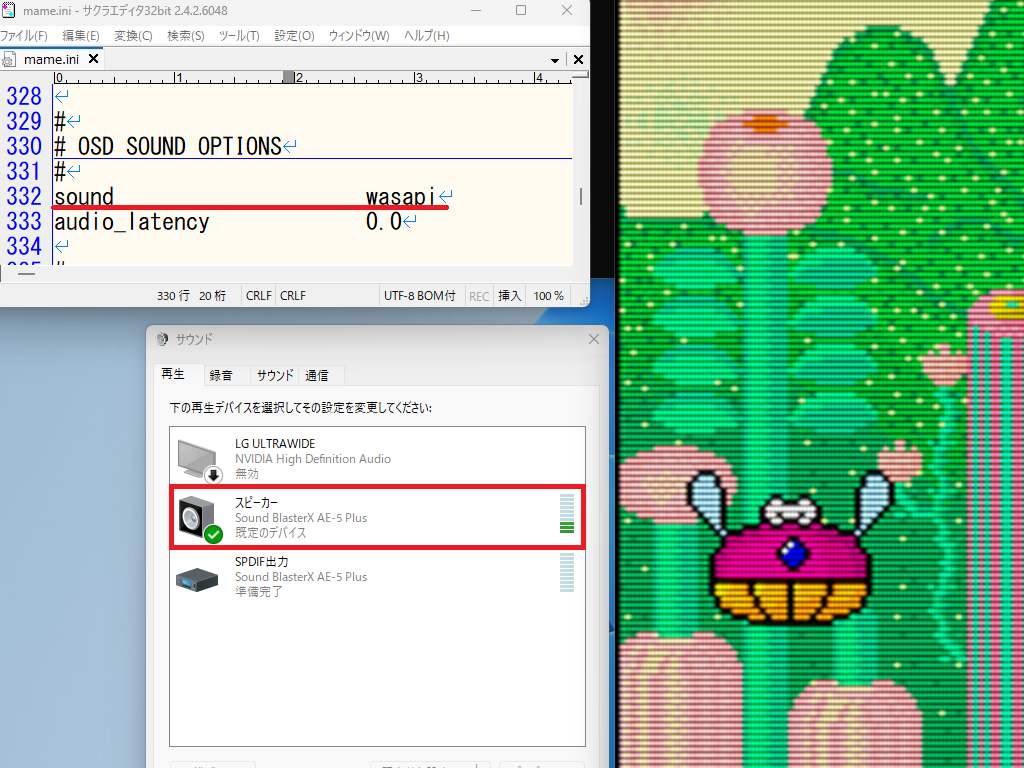Viewport: 1024px width, 768px height.
Task: Click the mame.ini tab file icon
Action: tap(10, 60)
